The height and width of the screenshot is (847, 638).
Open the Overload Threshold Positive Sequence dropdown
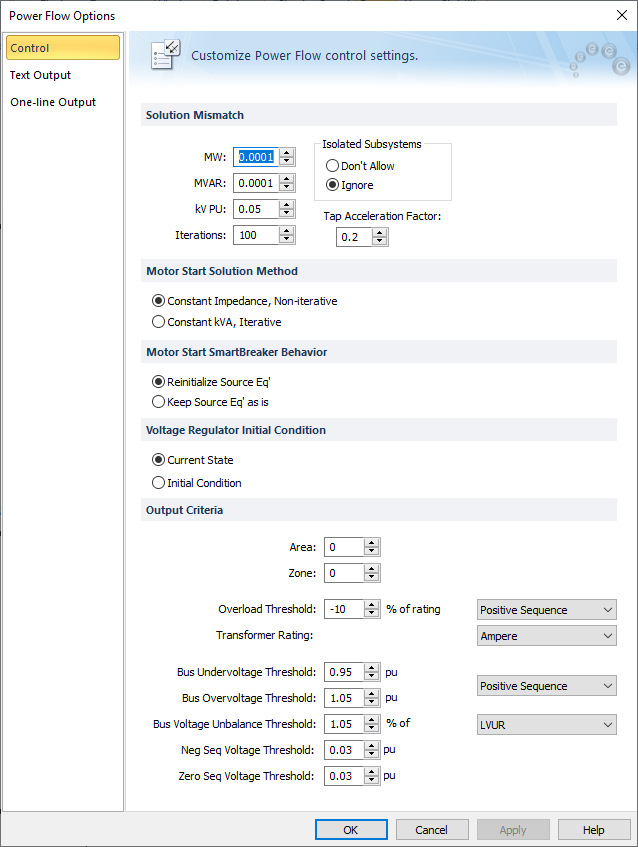pyautogui.click(x=546, y=610)
